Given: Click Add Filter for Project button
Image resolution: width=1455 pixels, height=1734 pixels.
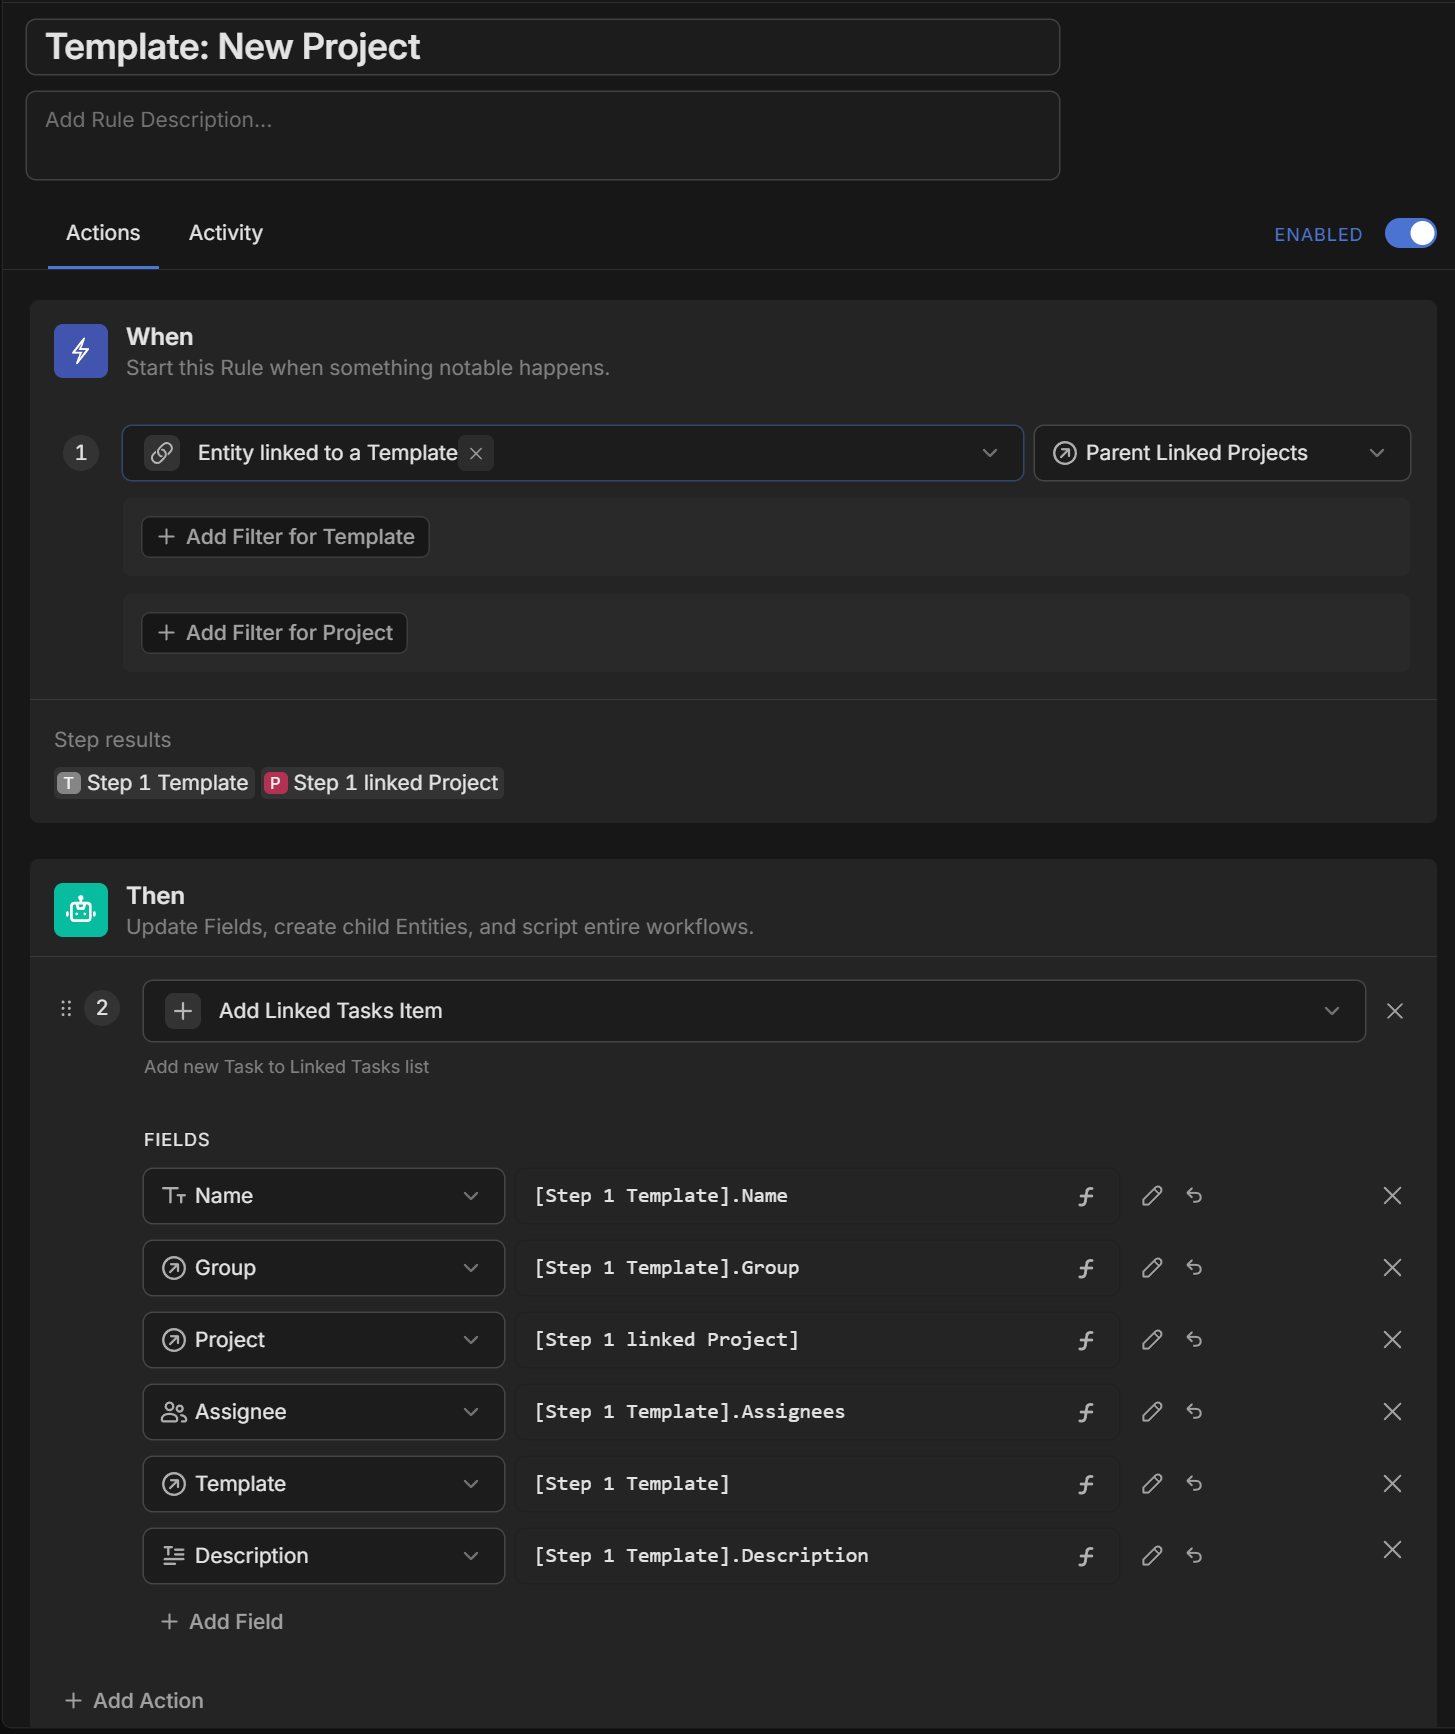Looking at the screenshot, I should point(275,633).
